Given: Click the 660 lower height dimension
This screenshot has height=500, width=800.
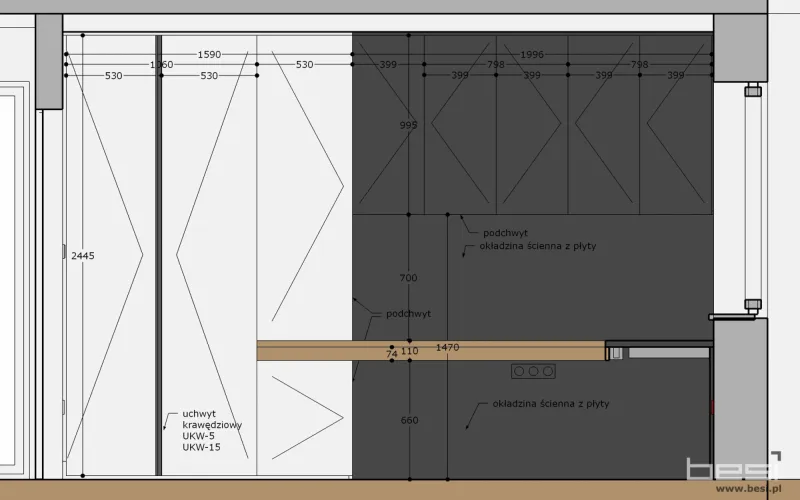Looking at the screenshot, I should click(x=409, y=420).
